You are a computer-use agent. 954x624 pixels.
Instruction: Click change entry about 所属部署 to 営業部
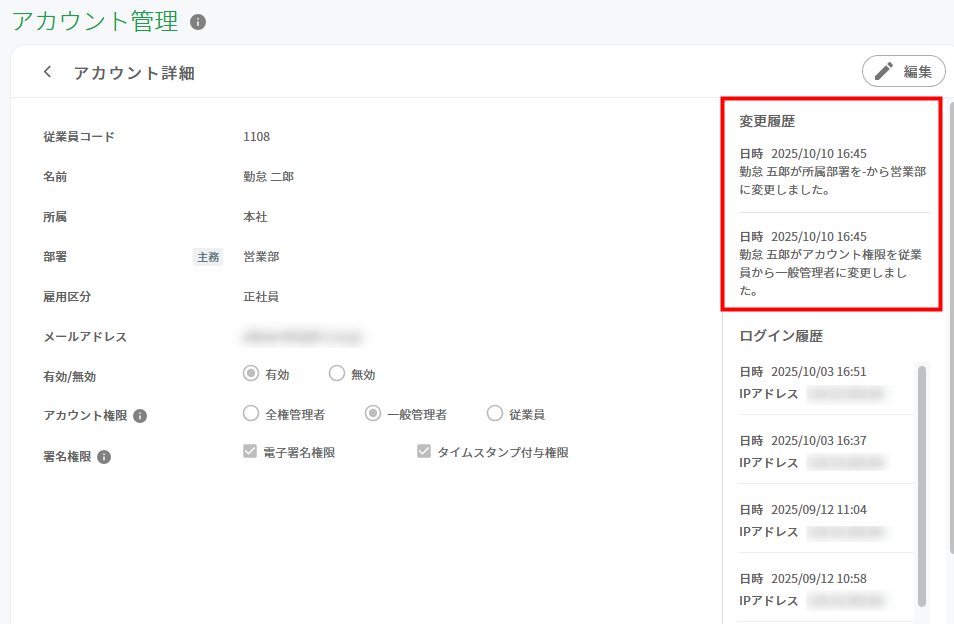834,172
